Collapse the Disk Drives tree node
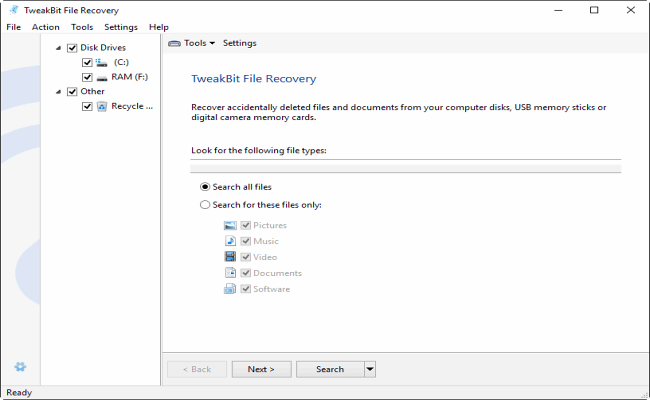650x400 pixels. click(x=58, y=48)
